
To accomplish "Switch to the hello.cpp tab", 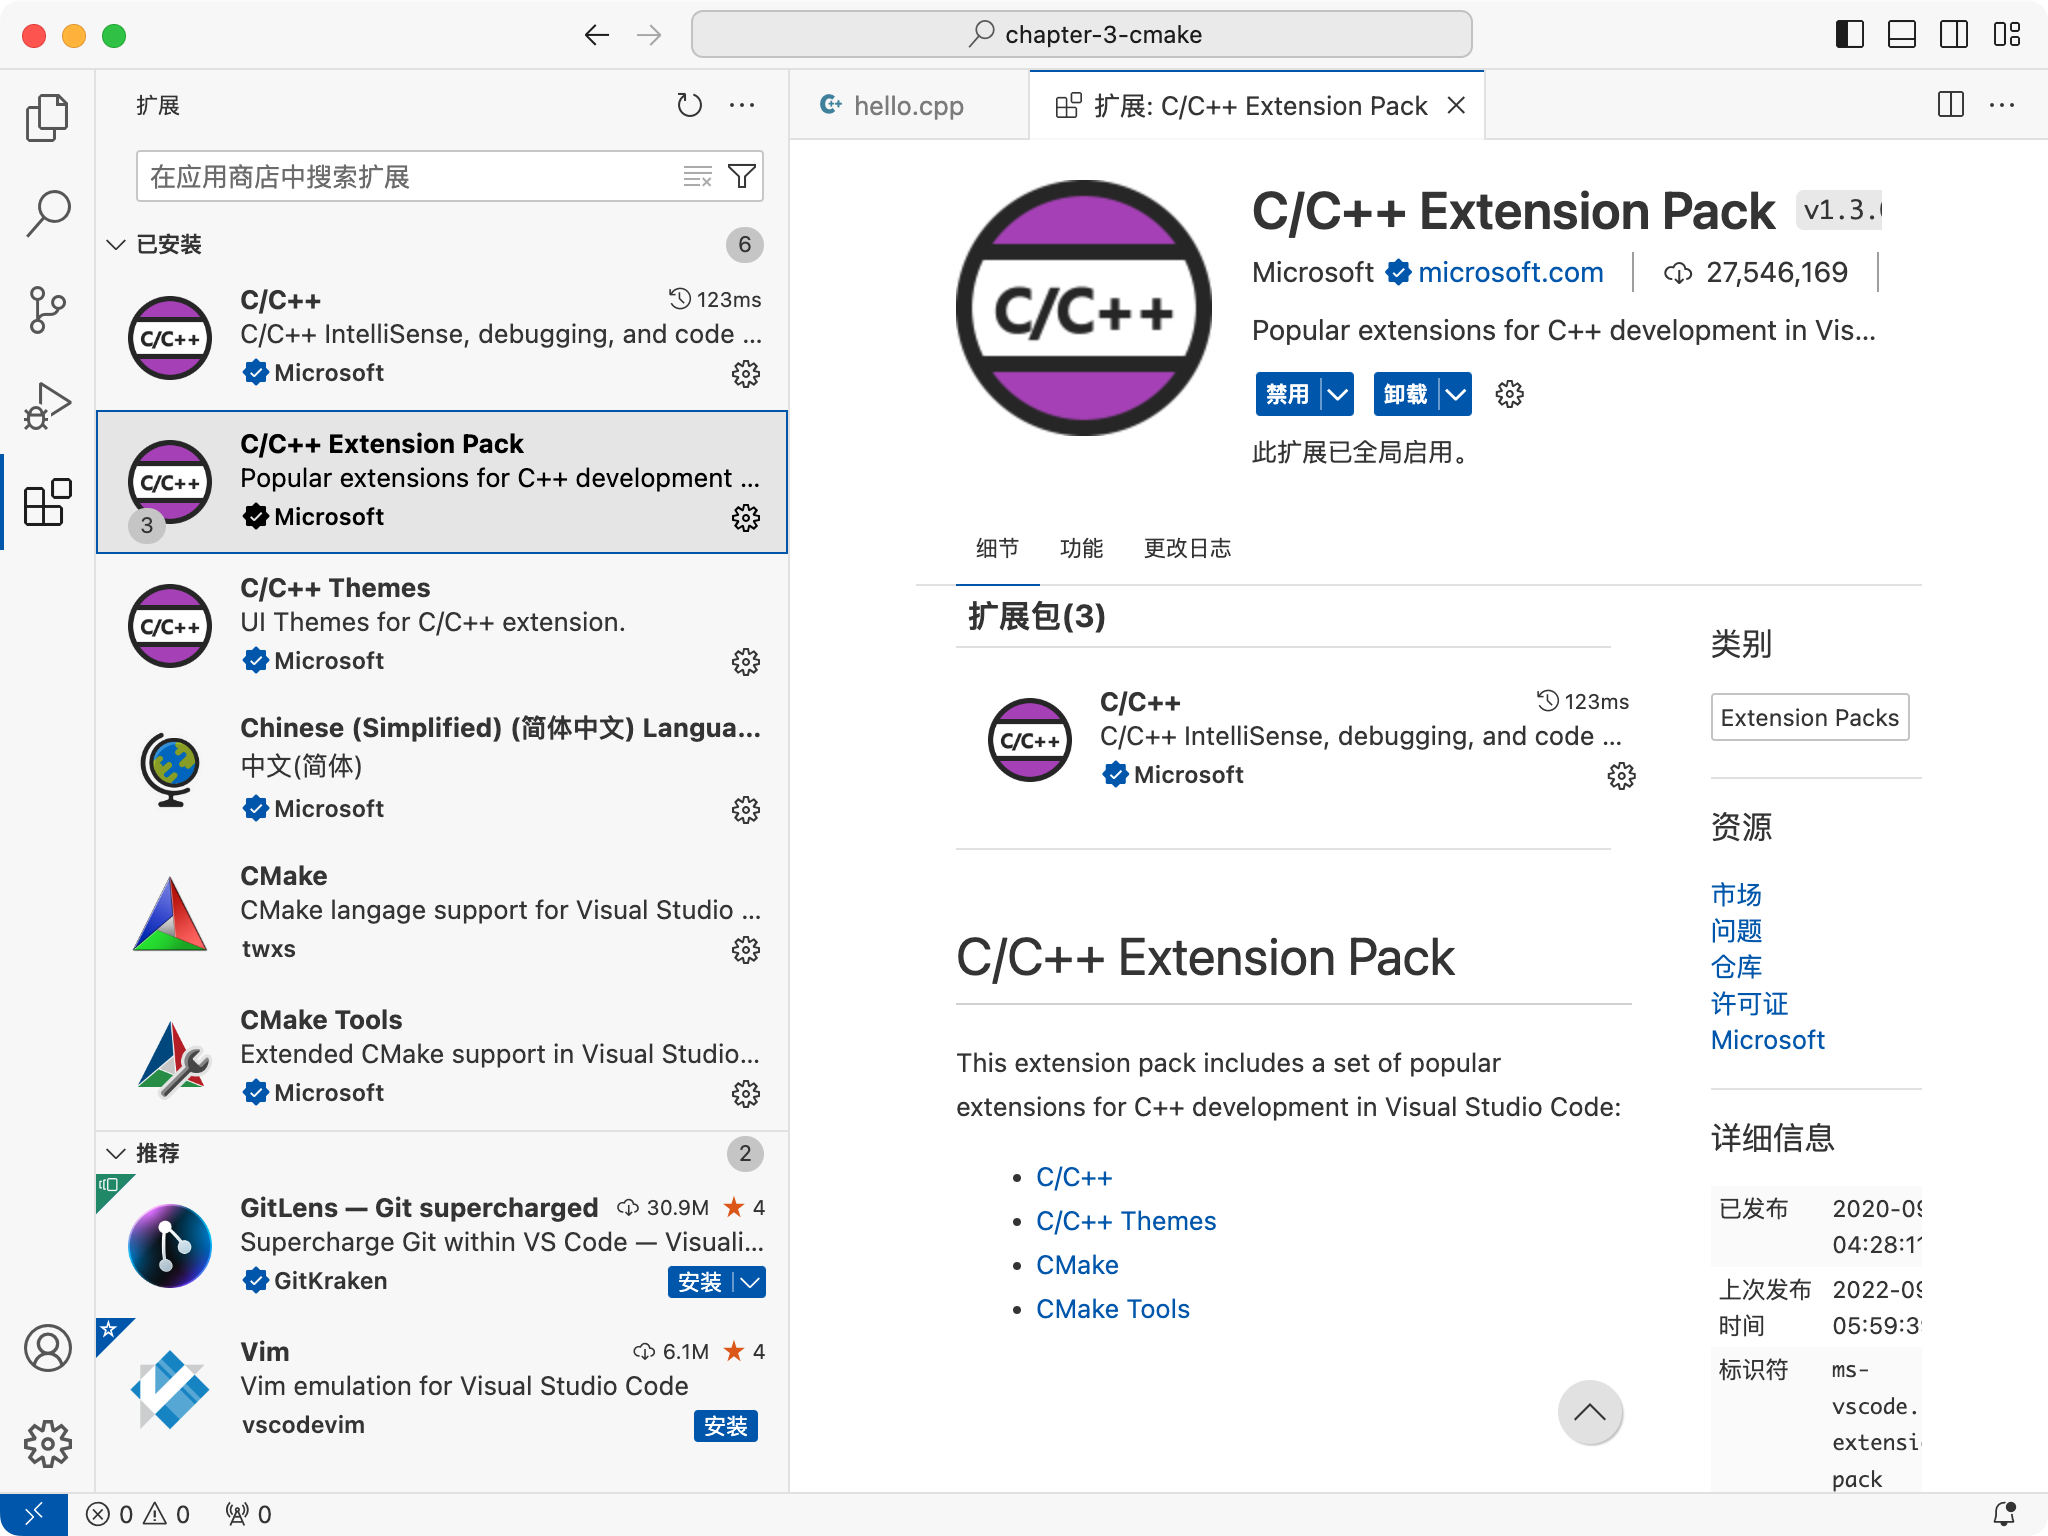I will coord(909,105).
